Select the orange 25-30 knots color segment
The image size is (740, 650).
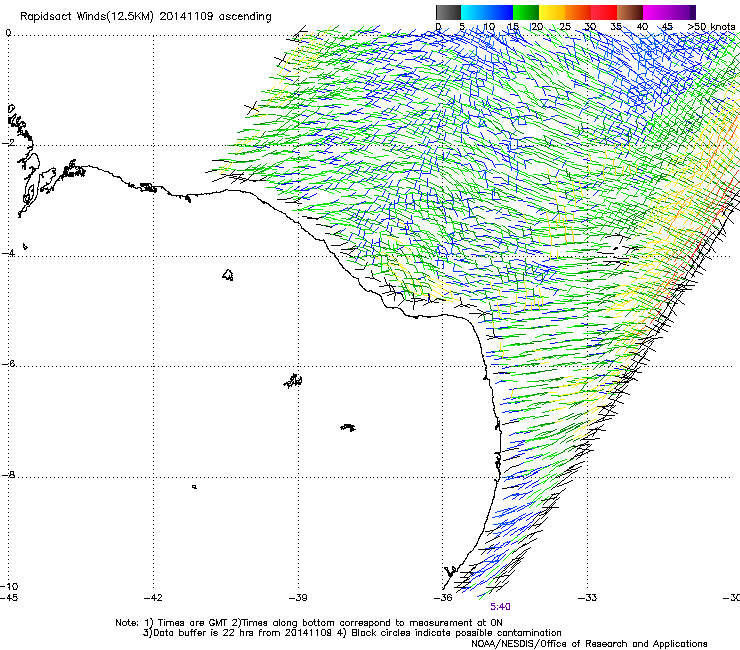(578, 12)
